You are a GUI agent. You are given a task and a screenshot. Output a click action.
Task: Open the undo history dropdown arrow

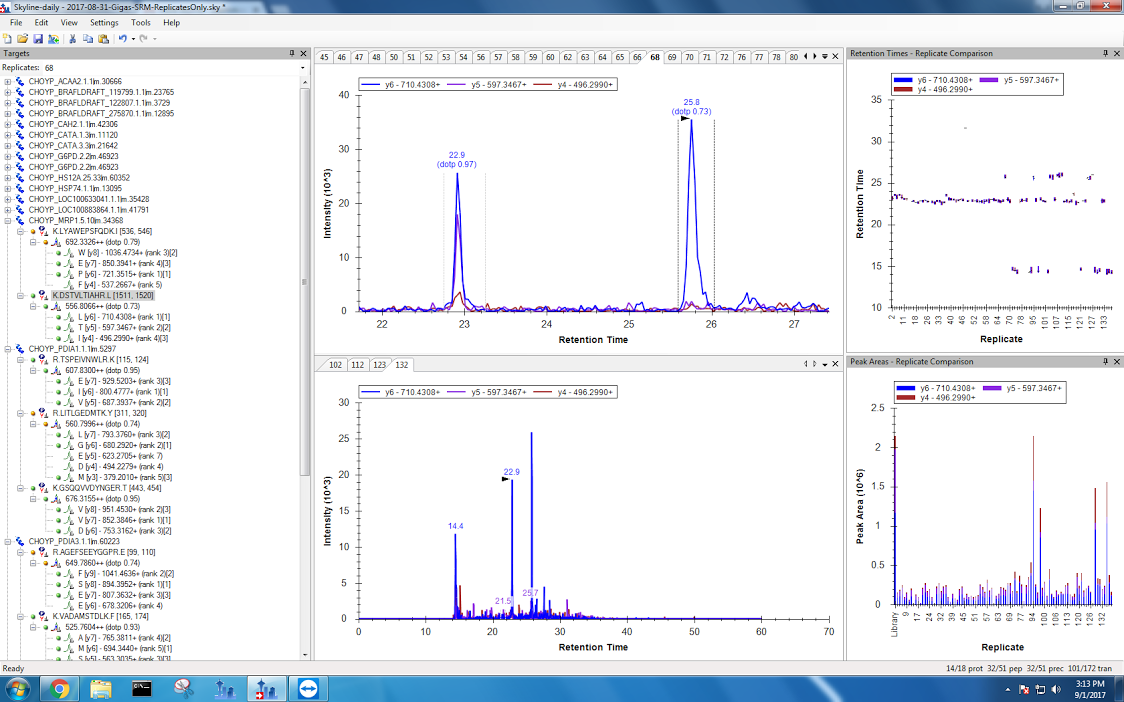[132, 38]
